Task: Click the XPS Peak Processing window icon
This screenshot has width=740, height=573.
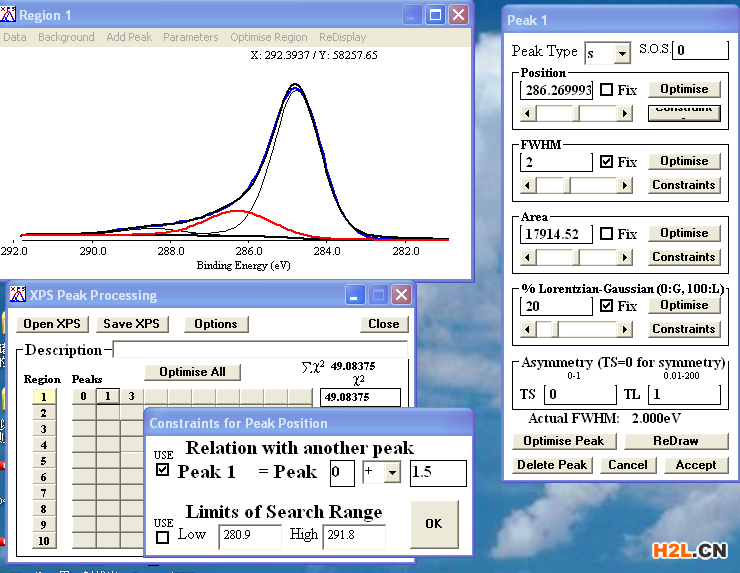Action: 18,295
